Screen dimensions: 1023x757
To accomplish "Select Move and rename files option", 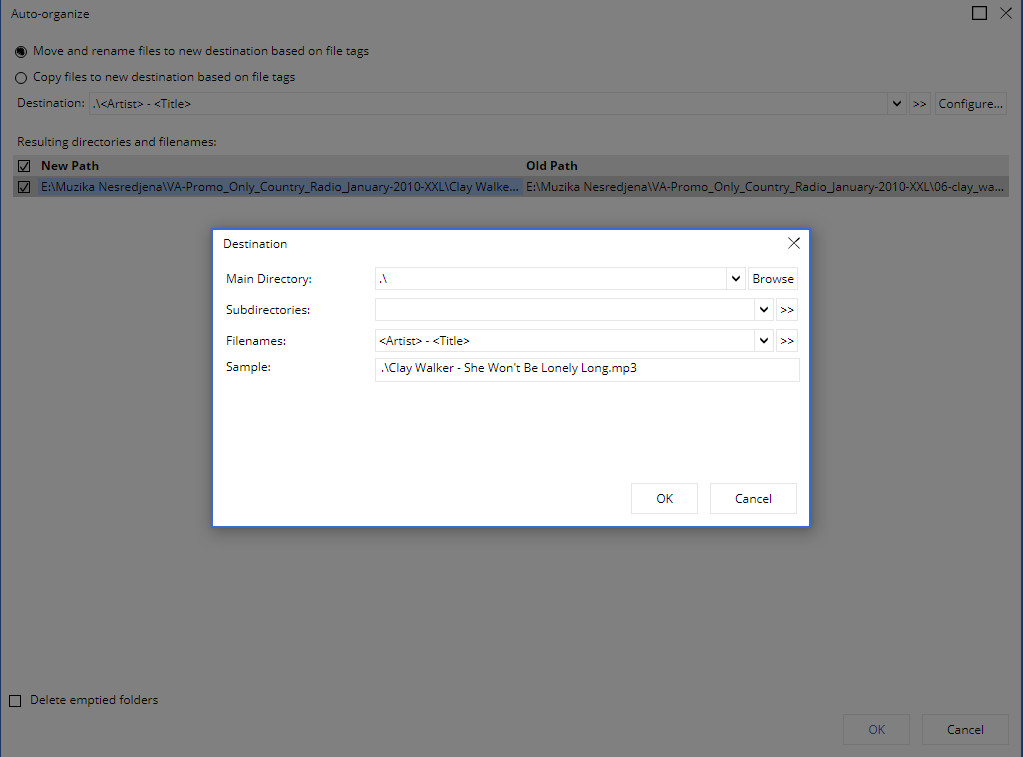I will tap(22, 51).
